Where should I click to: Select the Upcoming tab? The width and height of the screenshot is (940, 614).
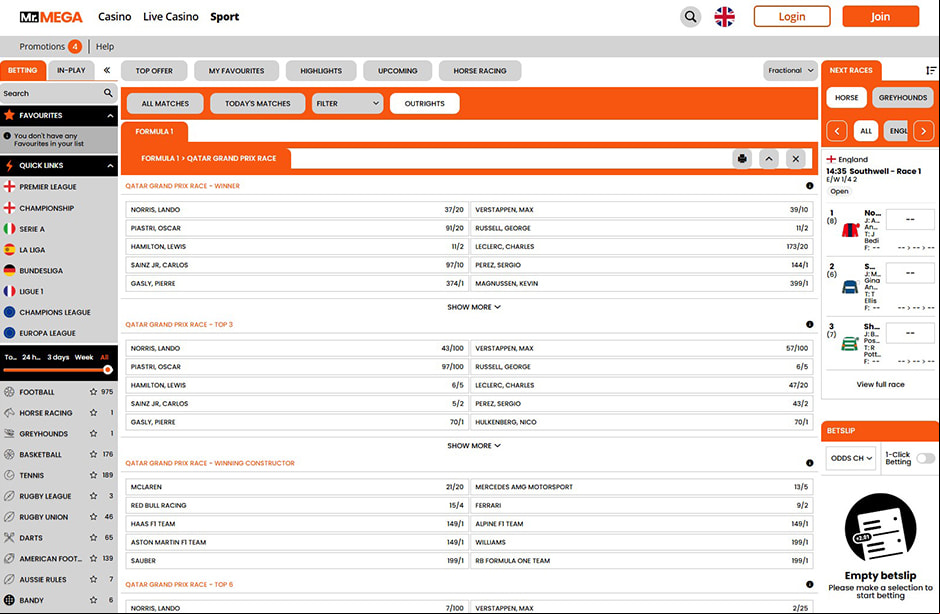[397, 71]
